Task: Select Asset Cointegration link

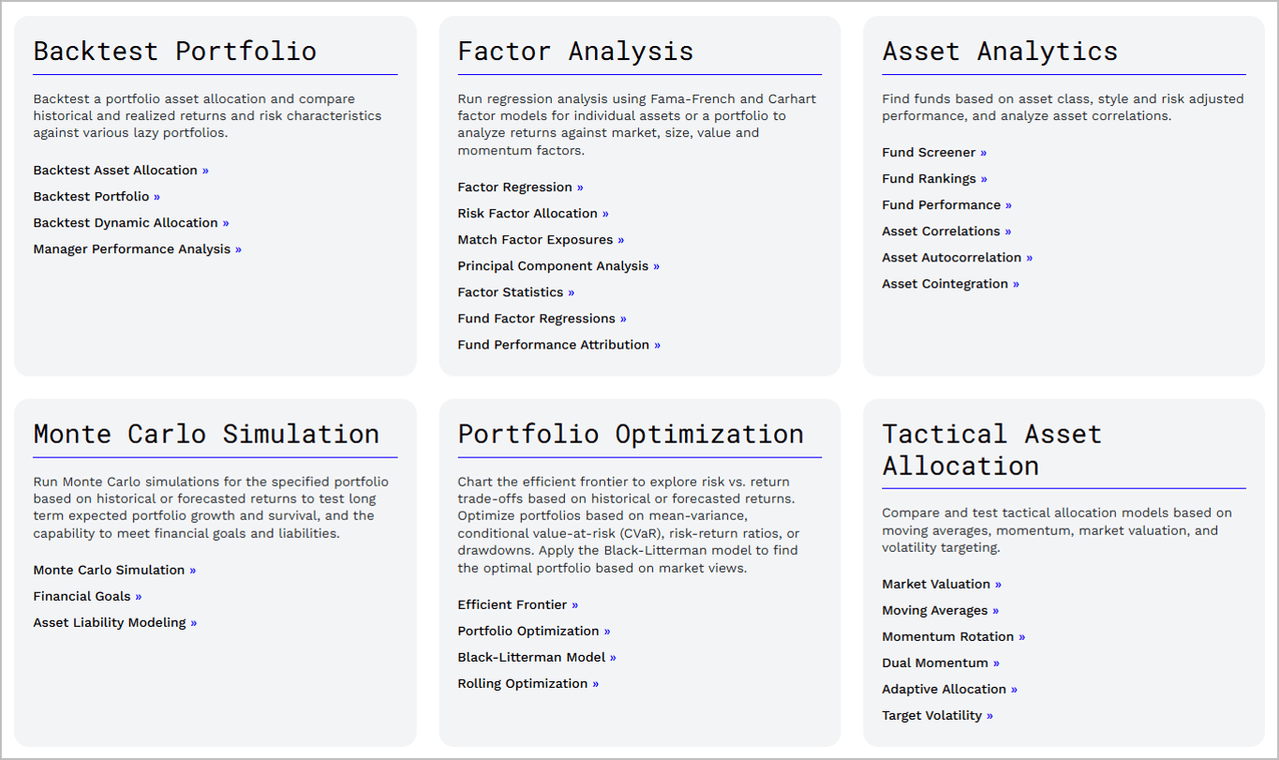Action: (950, 283)
